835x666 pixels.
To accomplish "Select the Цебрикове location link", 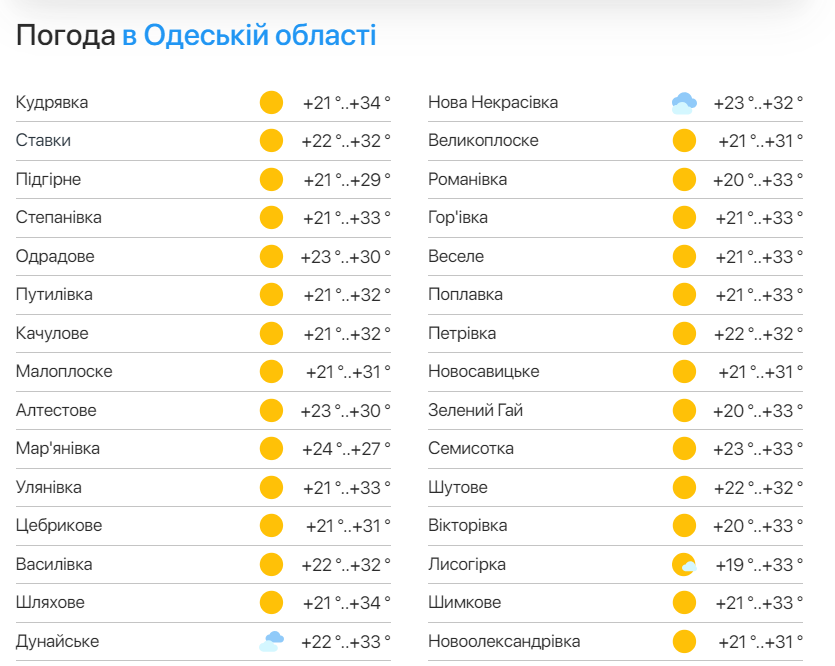I will [58, 526].
